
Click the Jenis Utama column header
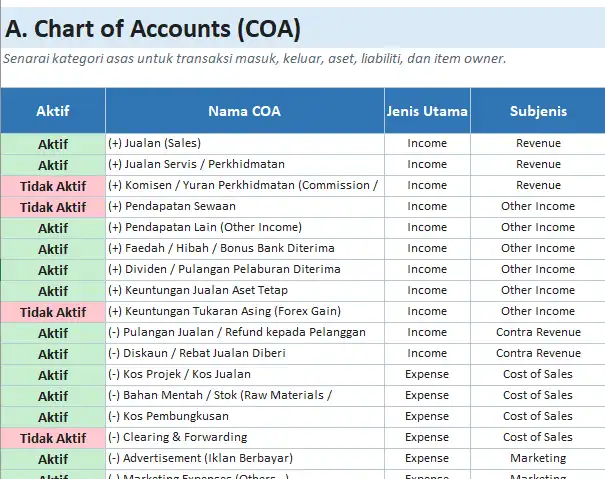pyautogui.click(x=427, y=111)
